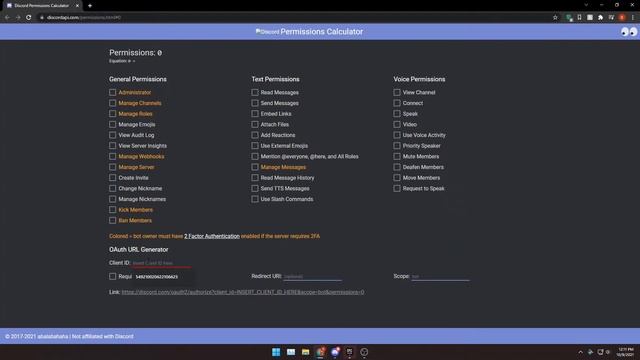
Task: Check the Manage Server checkbox
Action: coord(112,167)
